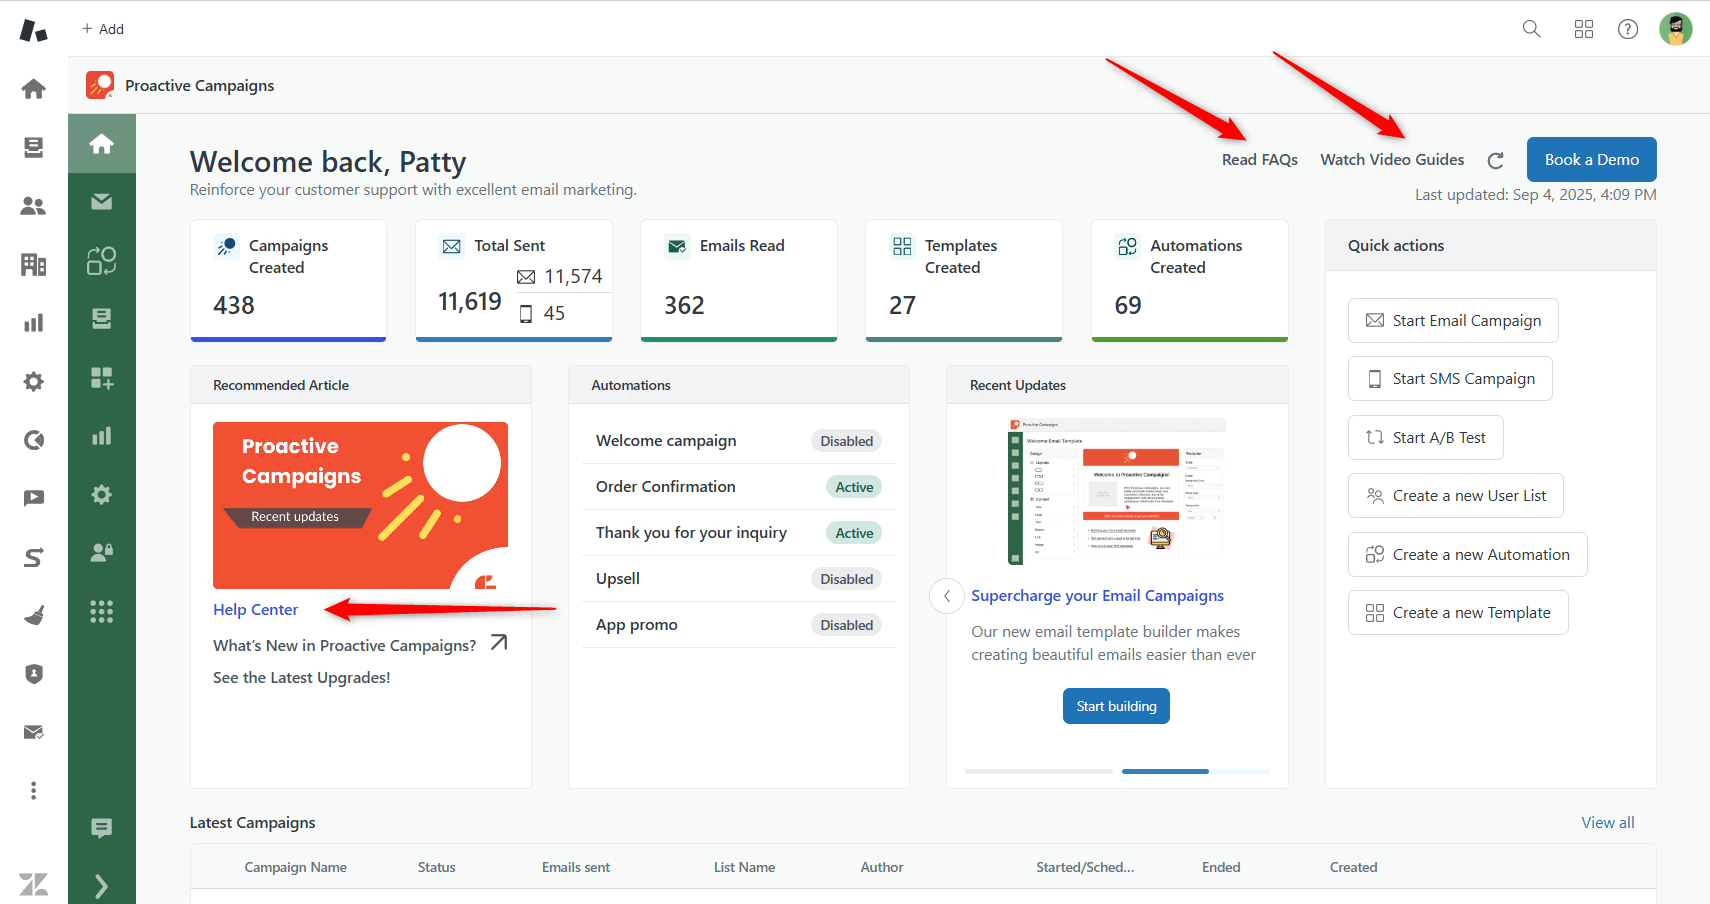Viewport: 1710px width, 904px height.
Task: Open the user lists icon in green sidebar
Action: coord(101,552)
